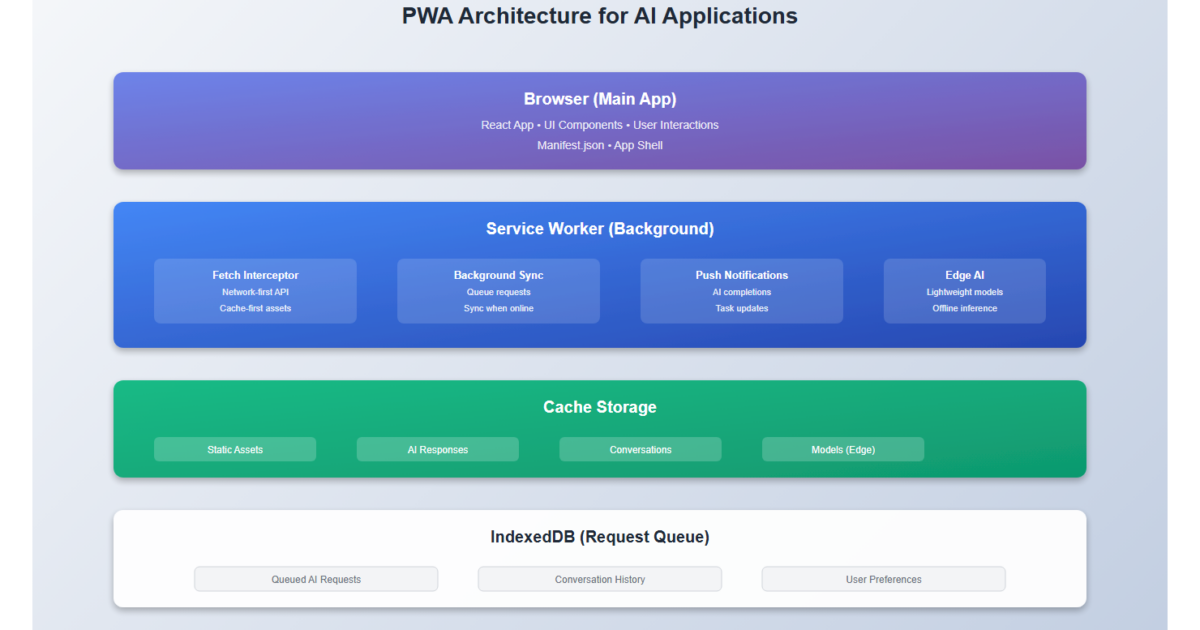Screen dimensions: 1200x630
Task: Open the Queued AI Requests box
Action: pyautogui.click(x=316, y=579)
